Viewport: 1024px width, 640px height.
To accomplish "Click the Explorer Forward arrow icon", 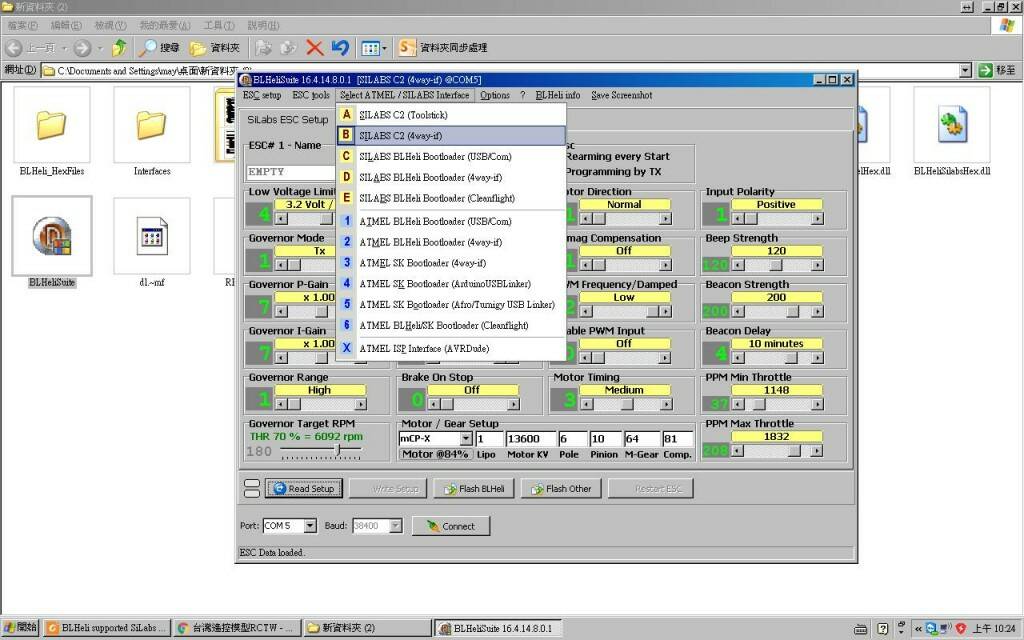I will (x=82, y=48).
